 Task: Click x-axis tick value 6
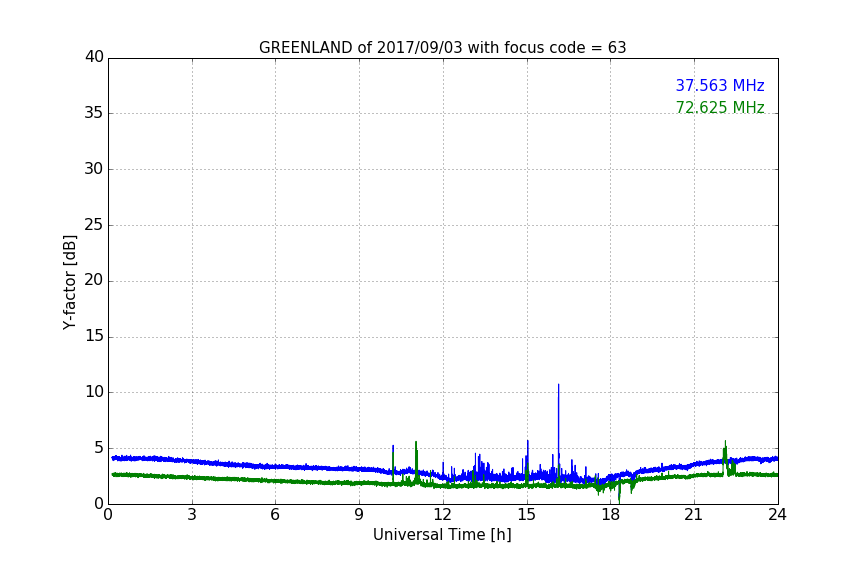275,515
